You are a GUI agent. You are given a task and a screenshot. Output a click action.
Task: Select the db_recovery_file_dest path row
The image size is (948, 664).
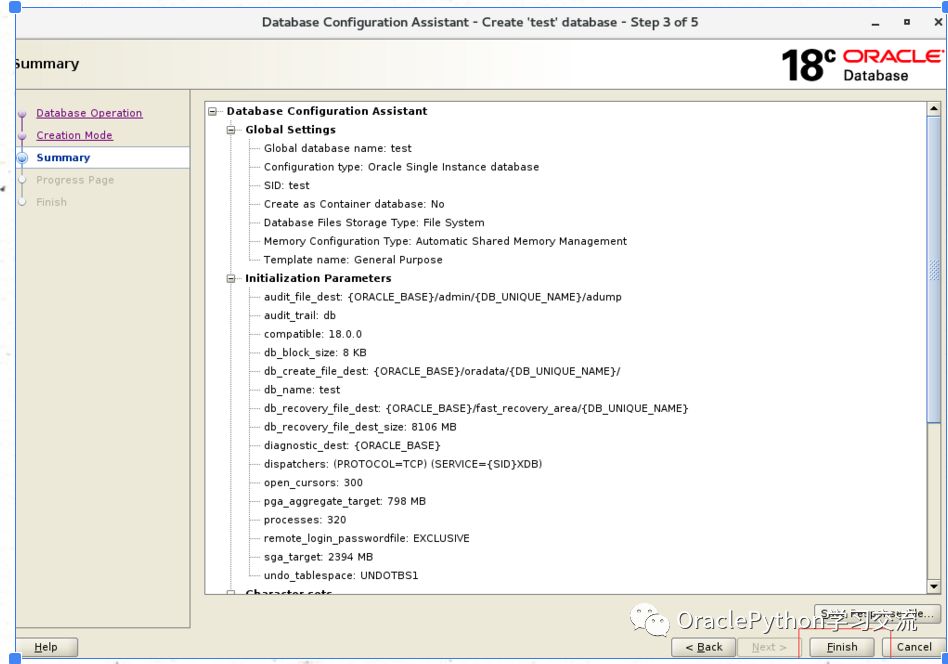coord(476,409)
